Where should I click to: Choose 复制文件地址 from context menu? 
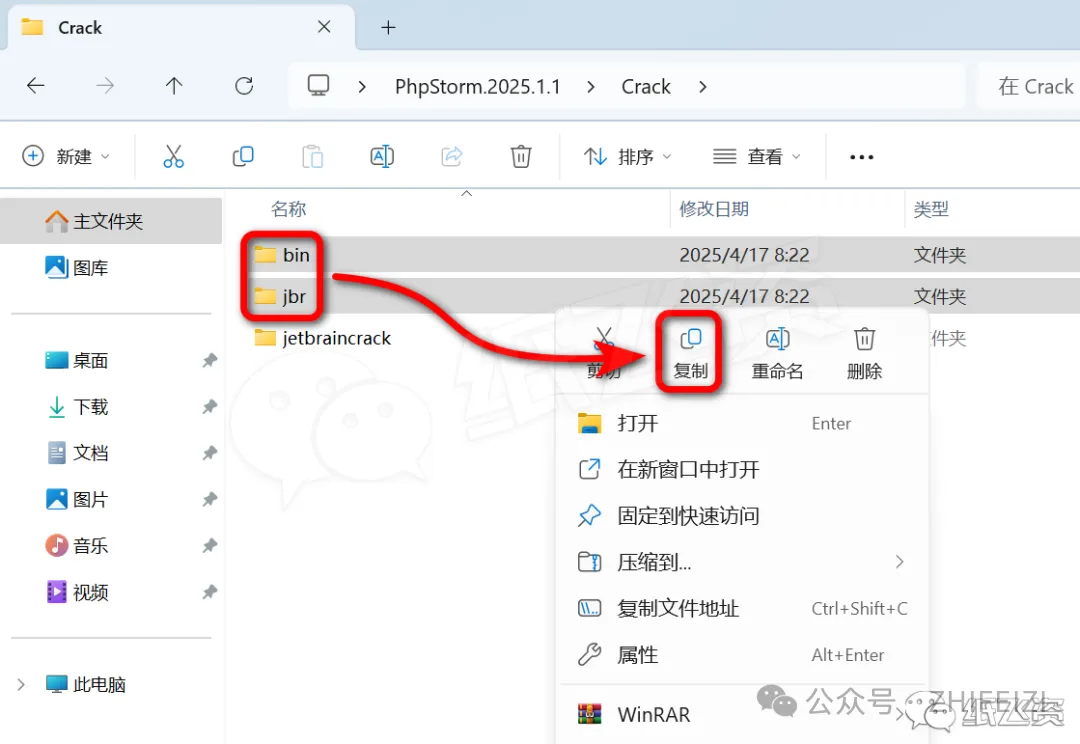tap(742, 608)
